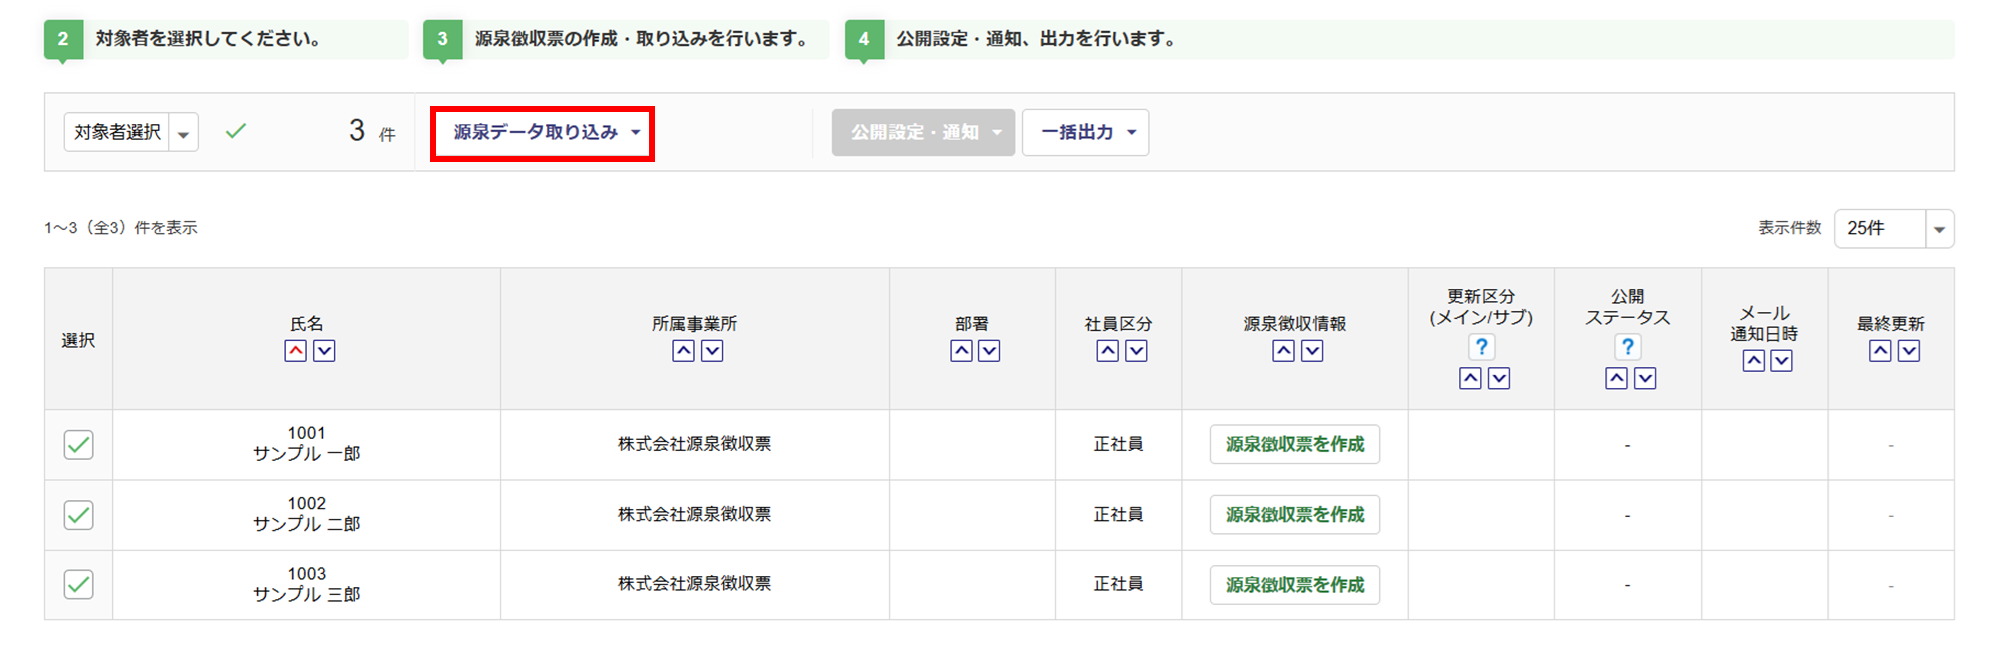
Task: Sort 公開ステータス column ascending
Action: (x=1616, y=378)
